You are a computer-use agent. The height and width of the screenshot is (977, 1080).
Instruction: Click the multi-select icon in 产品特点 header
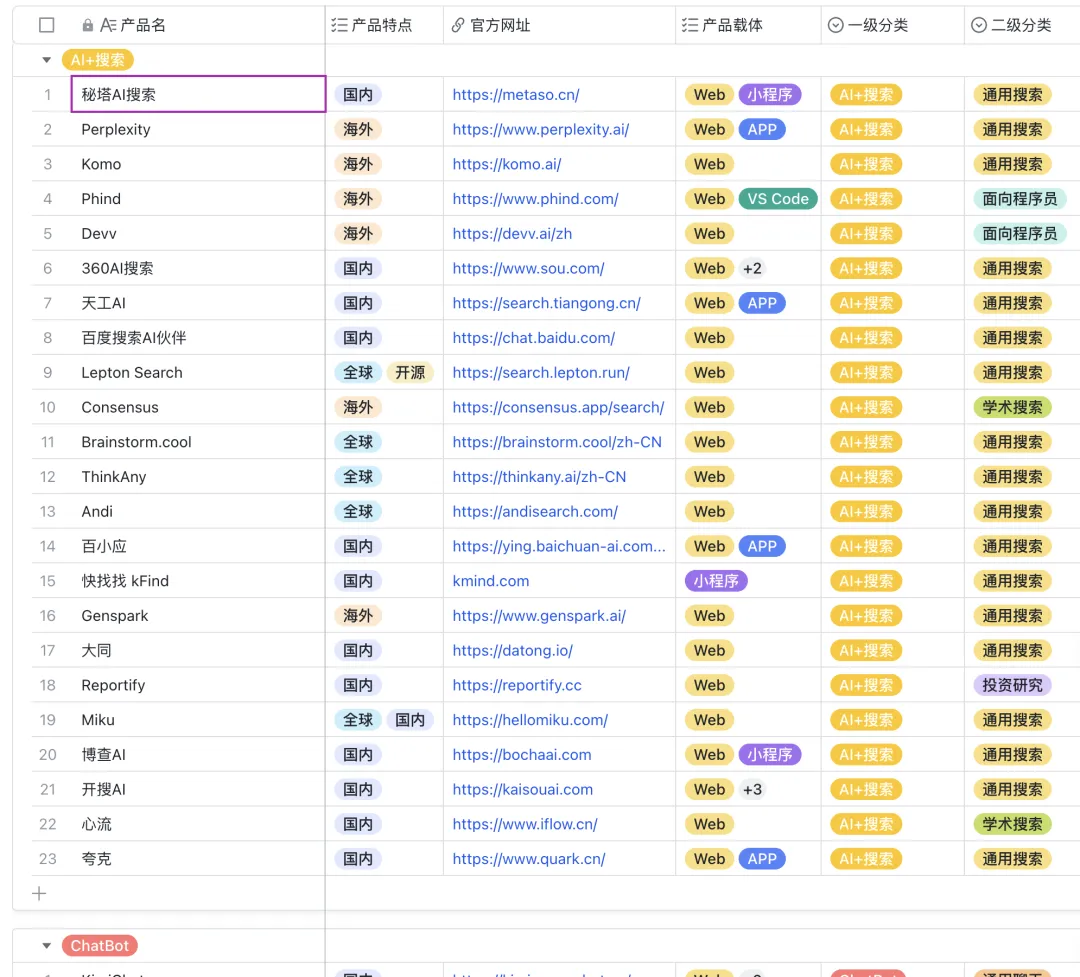[339, 25]
